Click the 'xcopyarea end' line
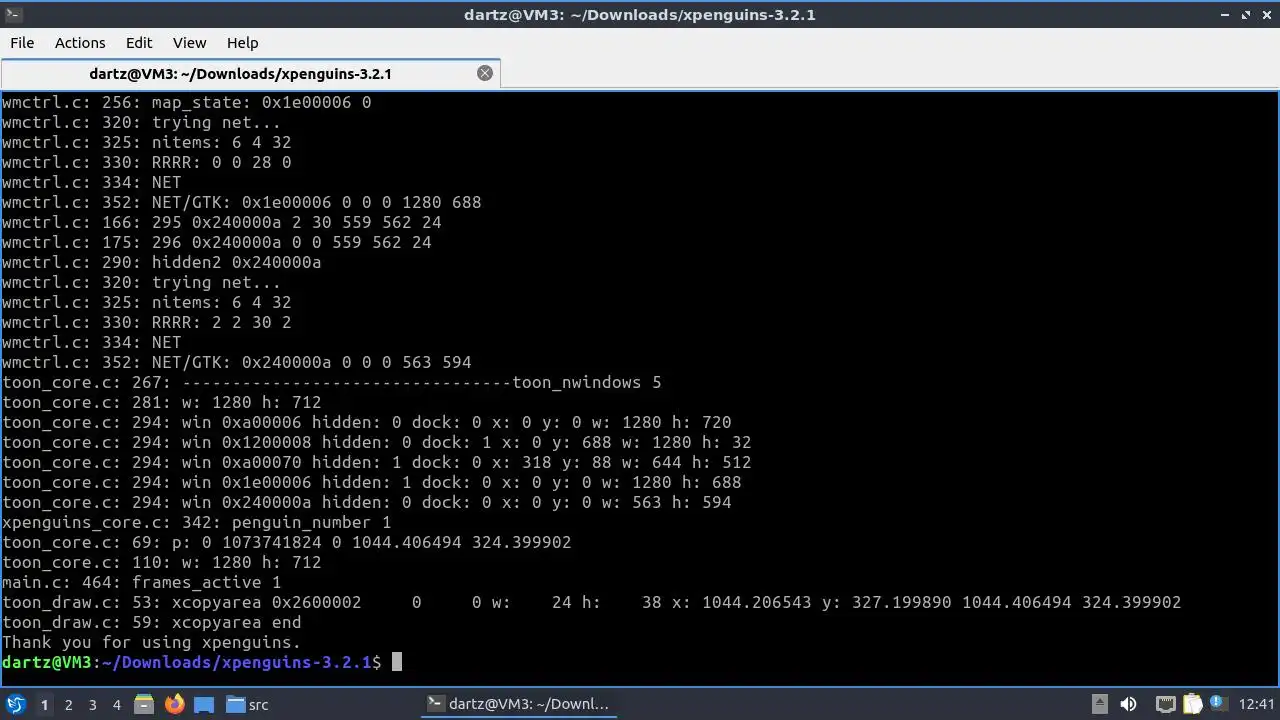This screenshot has height=720, width=1280. tap(151, 622)
